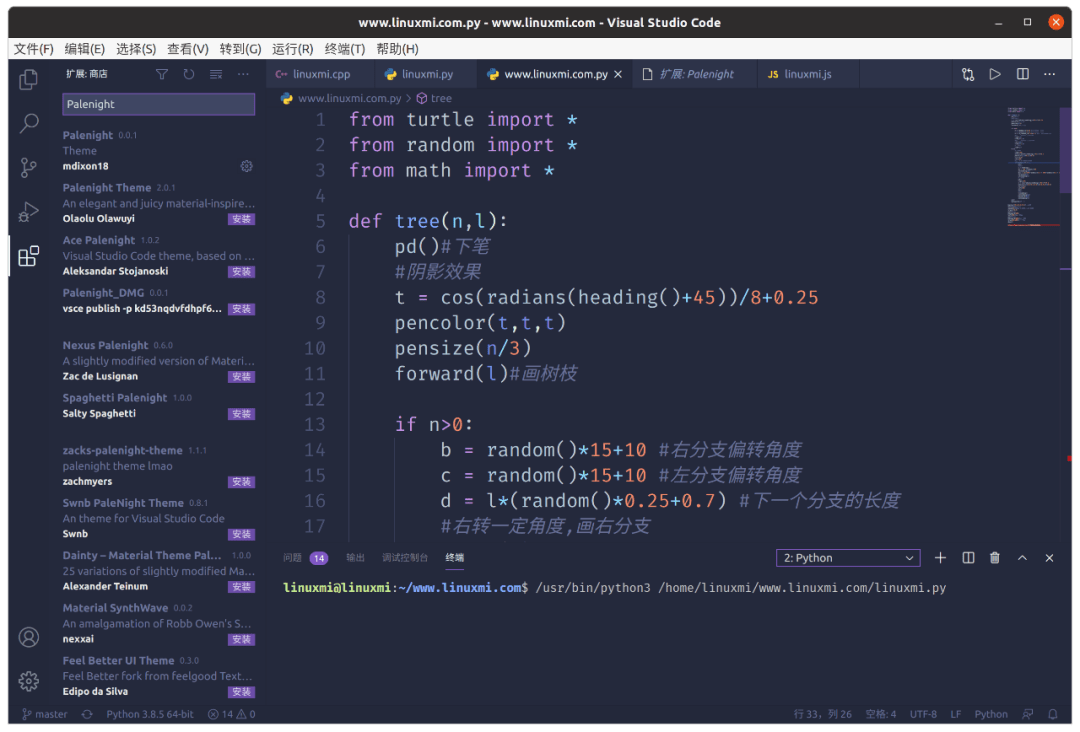Close the terminal panel
The height and width of the screenshot is (732, 1080).
point(1049,558)
